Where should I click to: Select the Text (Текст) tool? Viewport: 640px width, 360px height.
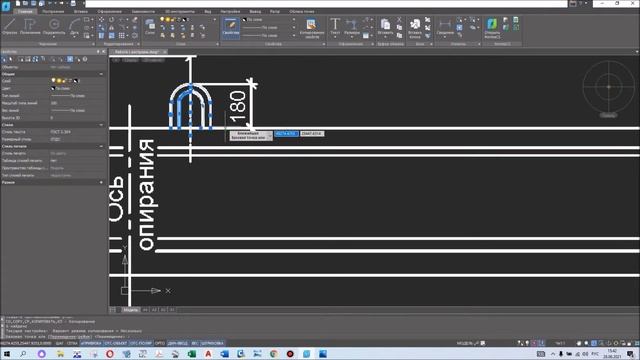click(x=335, y=27)
